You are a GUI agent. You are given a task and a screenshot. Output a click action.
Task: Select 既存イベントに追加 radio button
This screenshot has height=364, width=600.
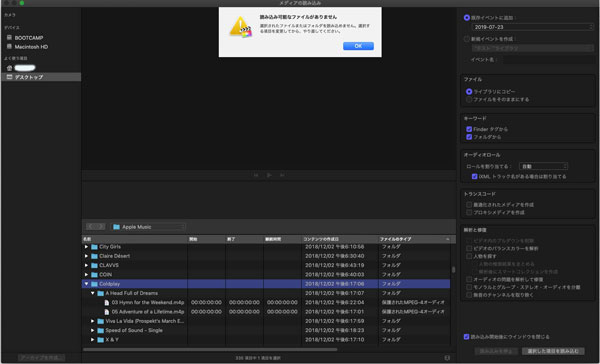click(466, 18)
